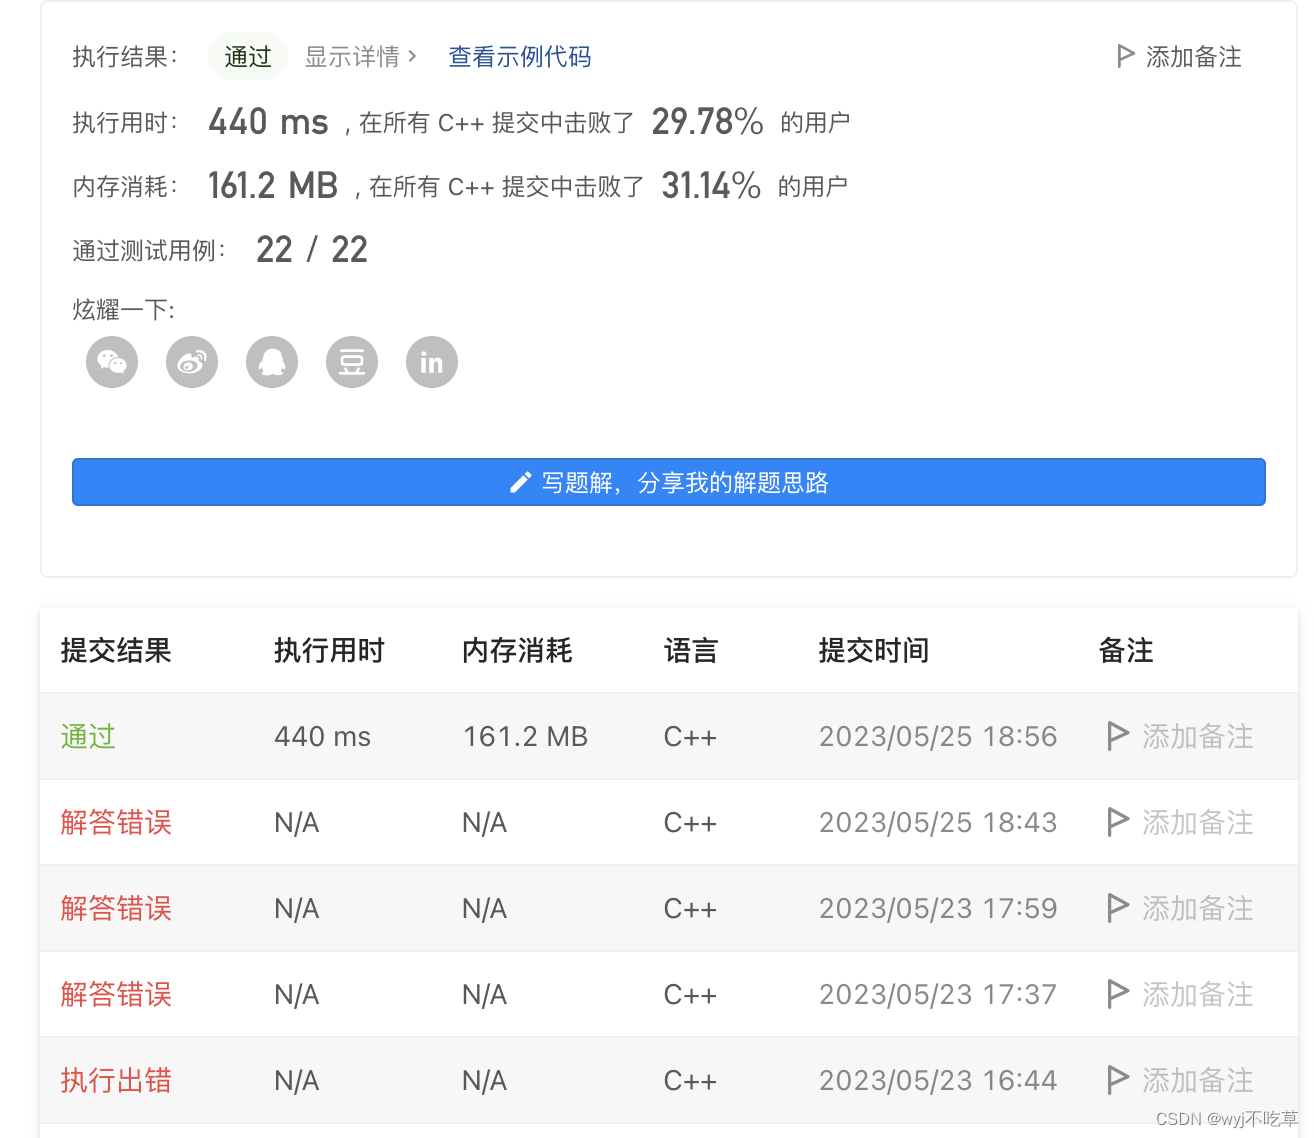Click the large 161.2 MB memory value
Image resolution: width=1314 pixels, height=1138 pixels.
click(273, 186)
